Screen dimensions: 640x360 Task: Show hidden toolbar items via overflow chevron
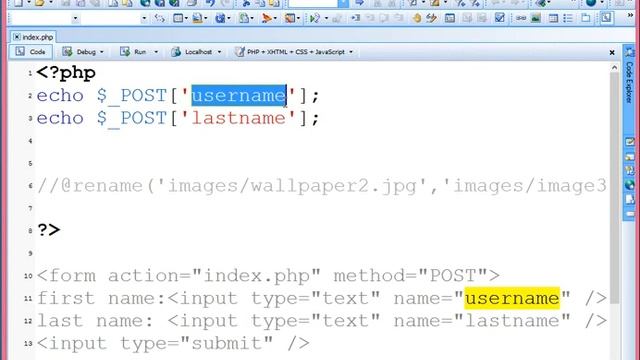pos(631,16)
